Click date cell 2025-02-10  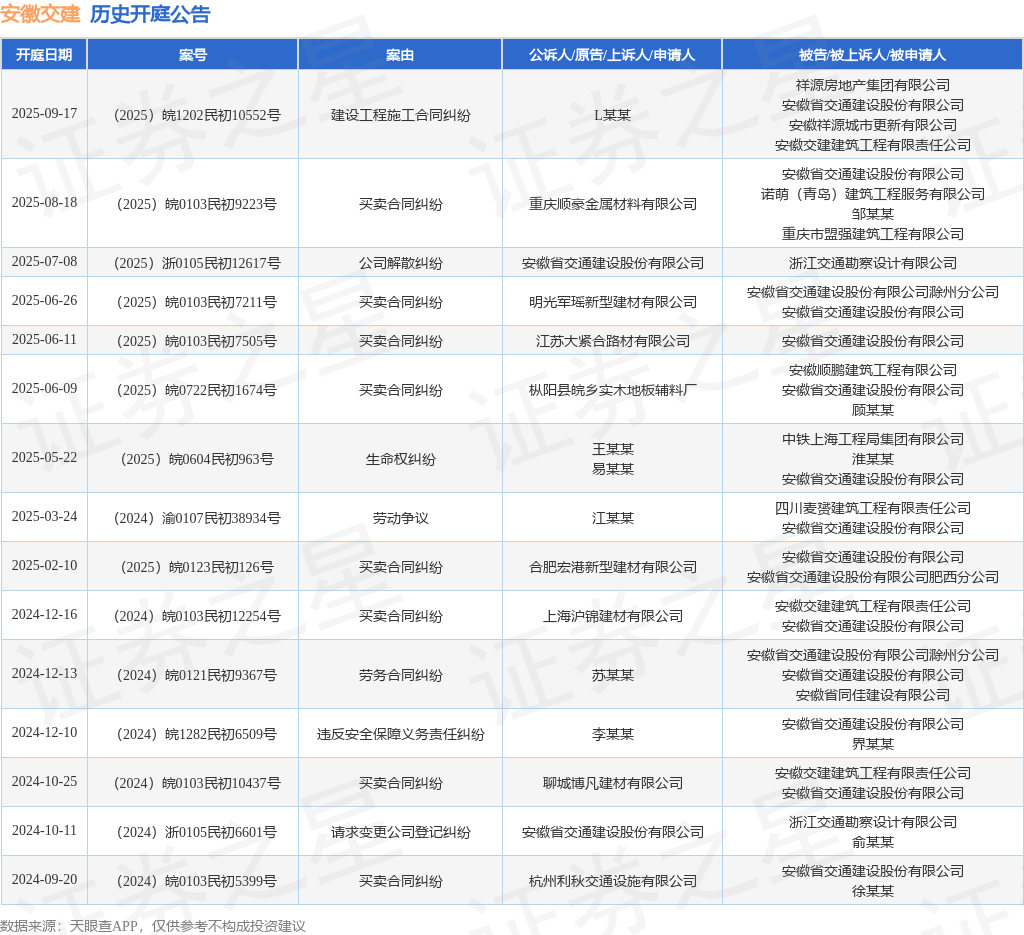[x=44, y=565]
